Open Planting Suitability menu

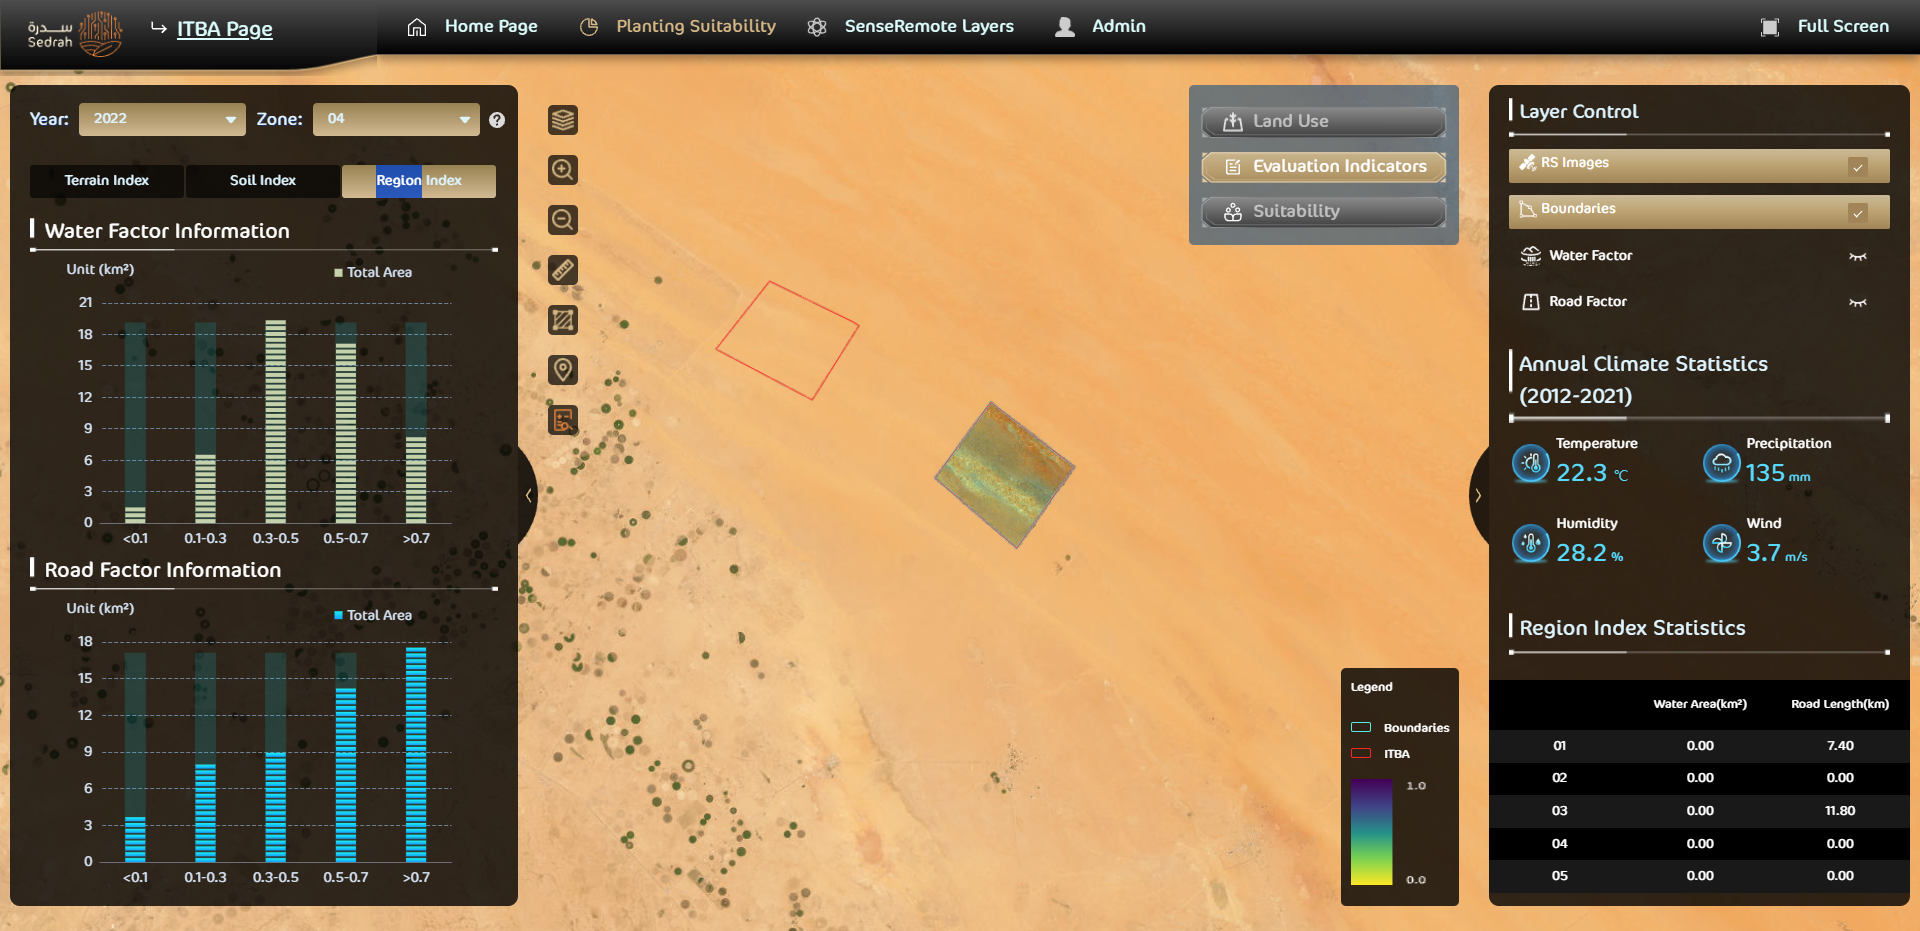(x=695, y=27)
